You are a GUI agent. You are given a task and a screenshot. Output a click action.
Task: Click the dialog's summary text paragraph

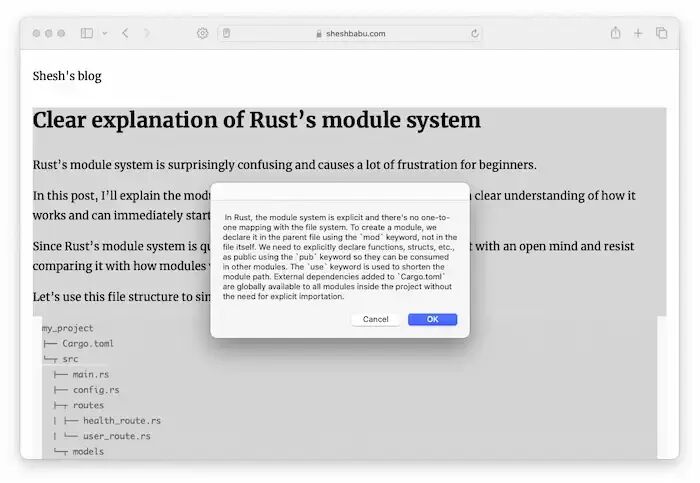tap(340, 257)
